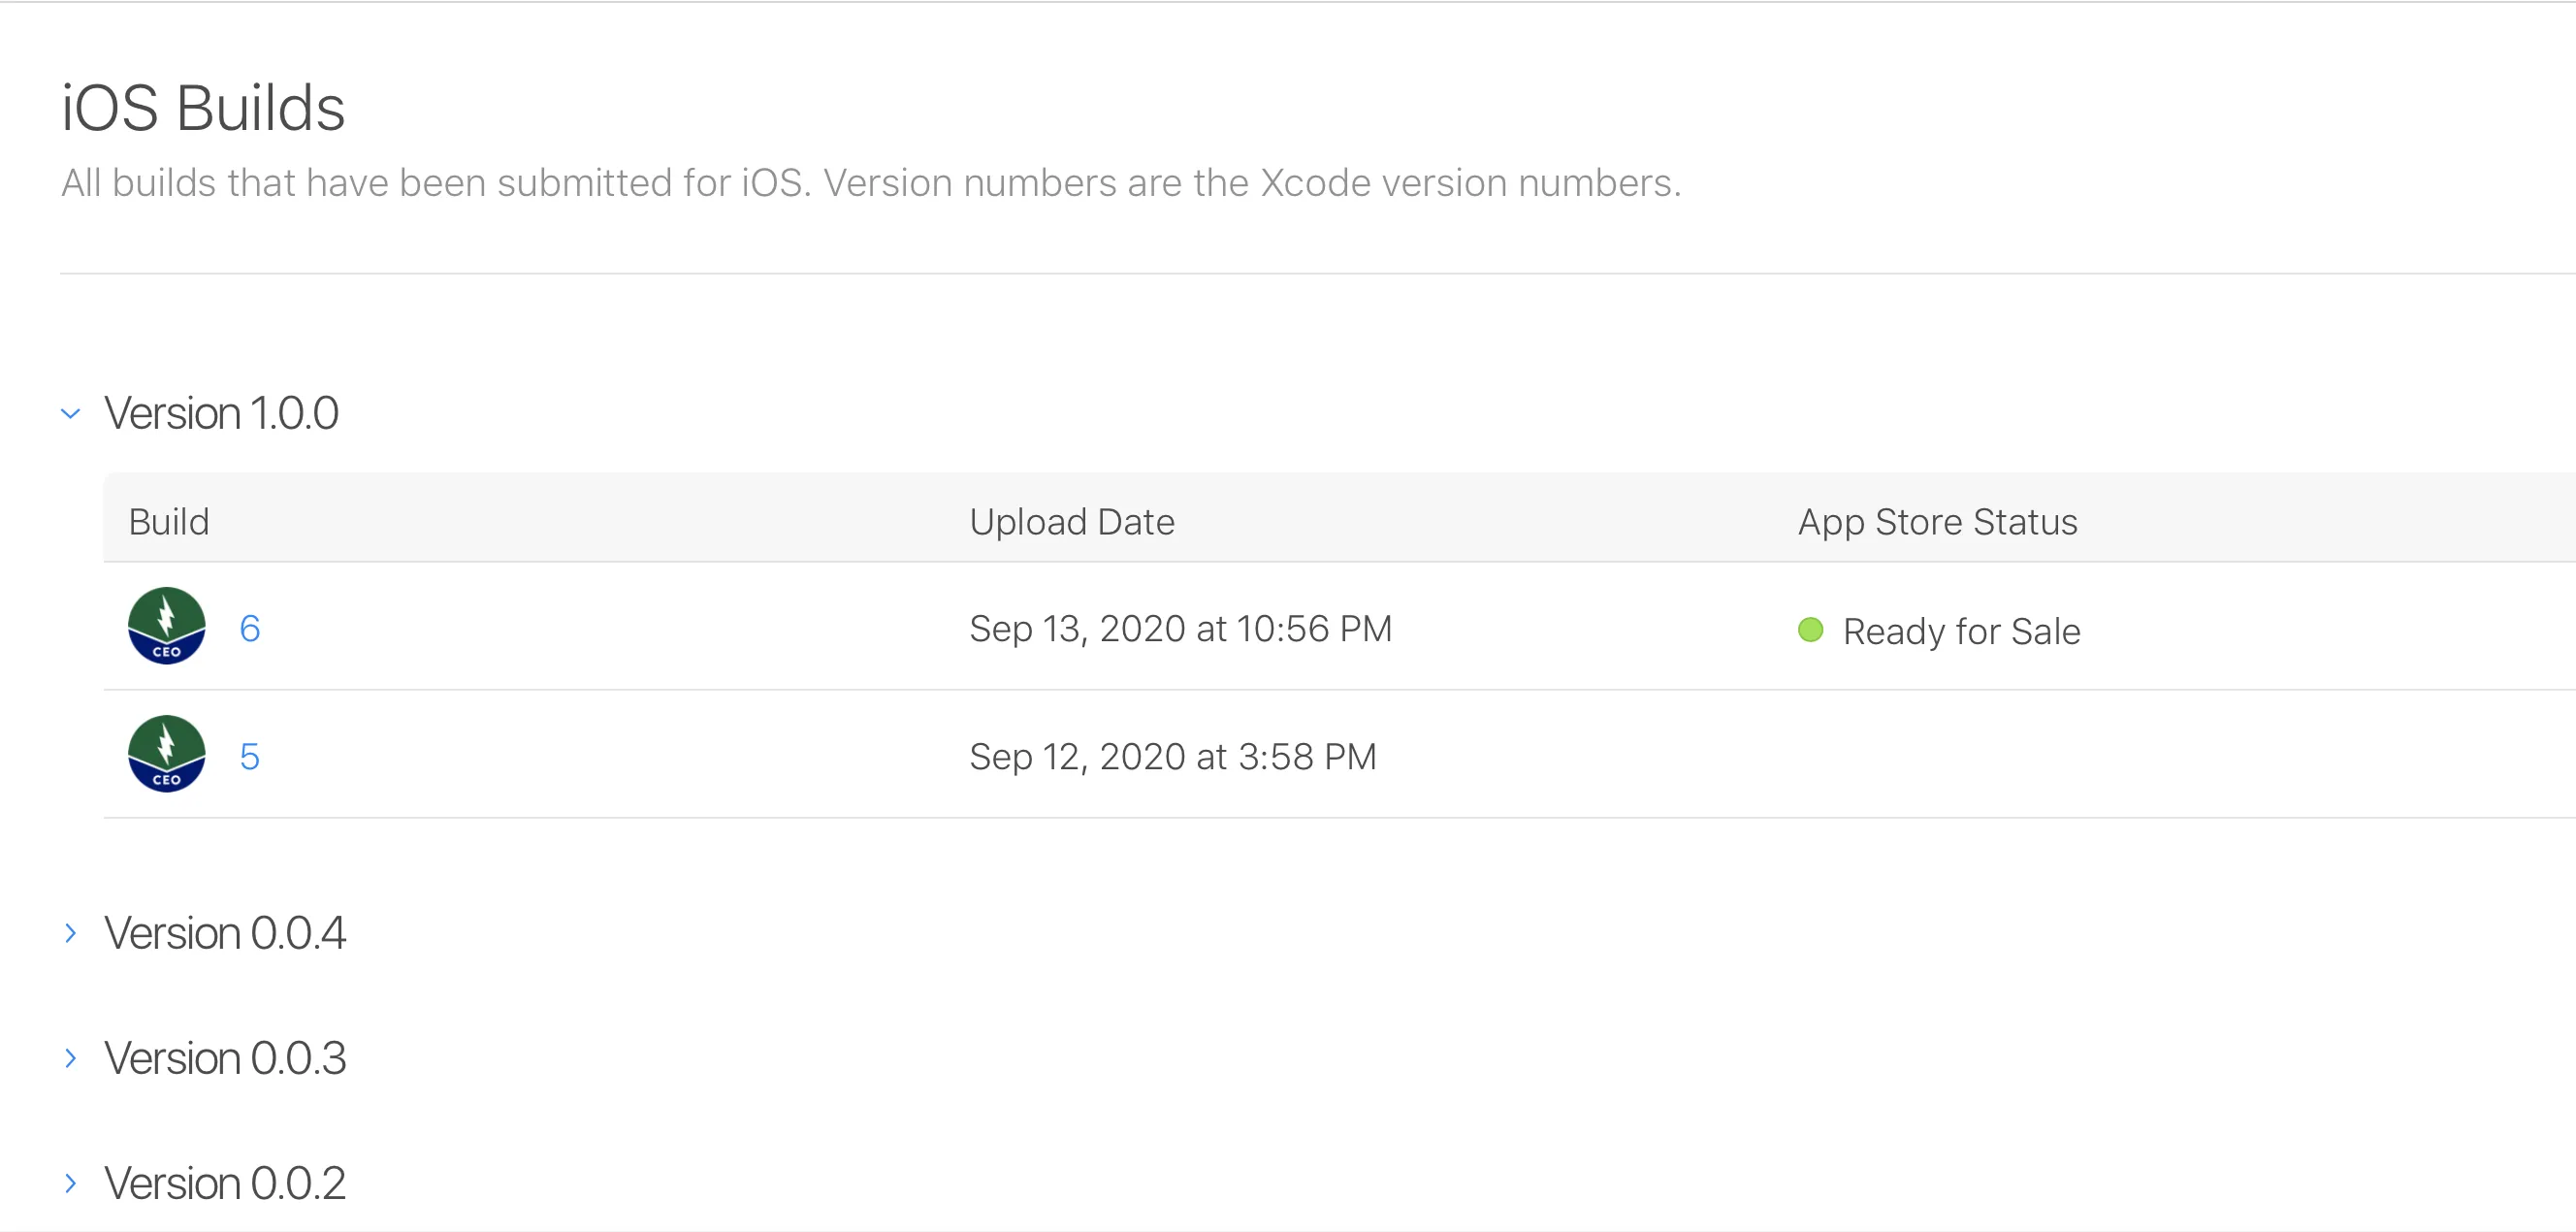Image resolution: width=2576 pixels, height=1232 pixels.
Task: Open build number 6 link
Action: pyautogui.click(x=249, y=629)
